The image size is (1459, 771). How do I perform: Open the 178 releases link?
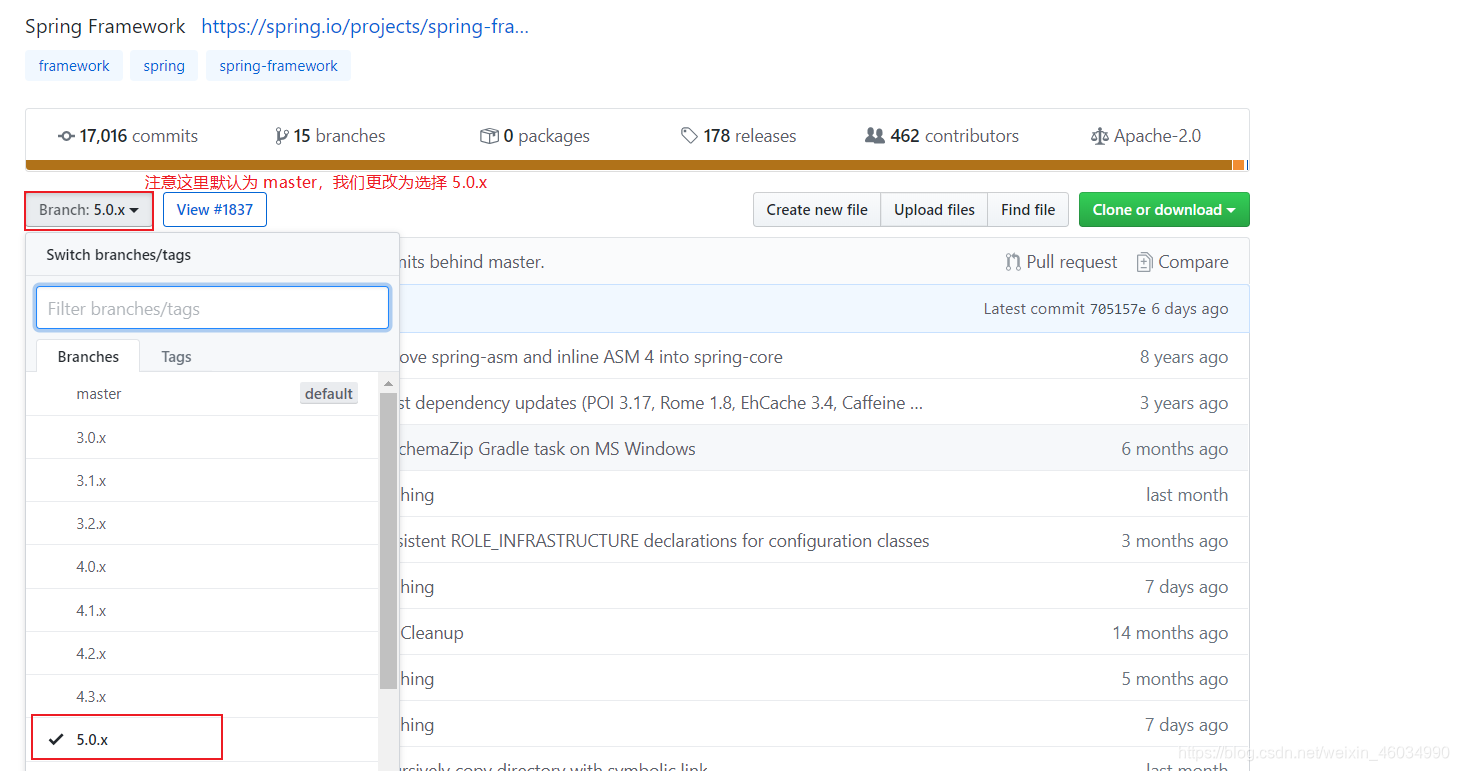coord(739,136)
